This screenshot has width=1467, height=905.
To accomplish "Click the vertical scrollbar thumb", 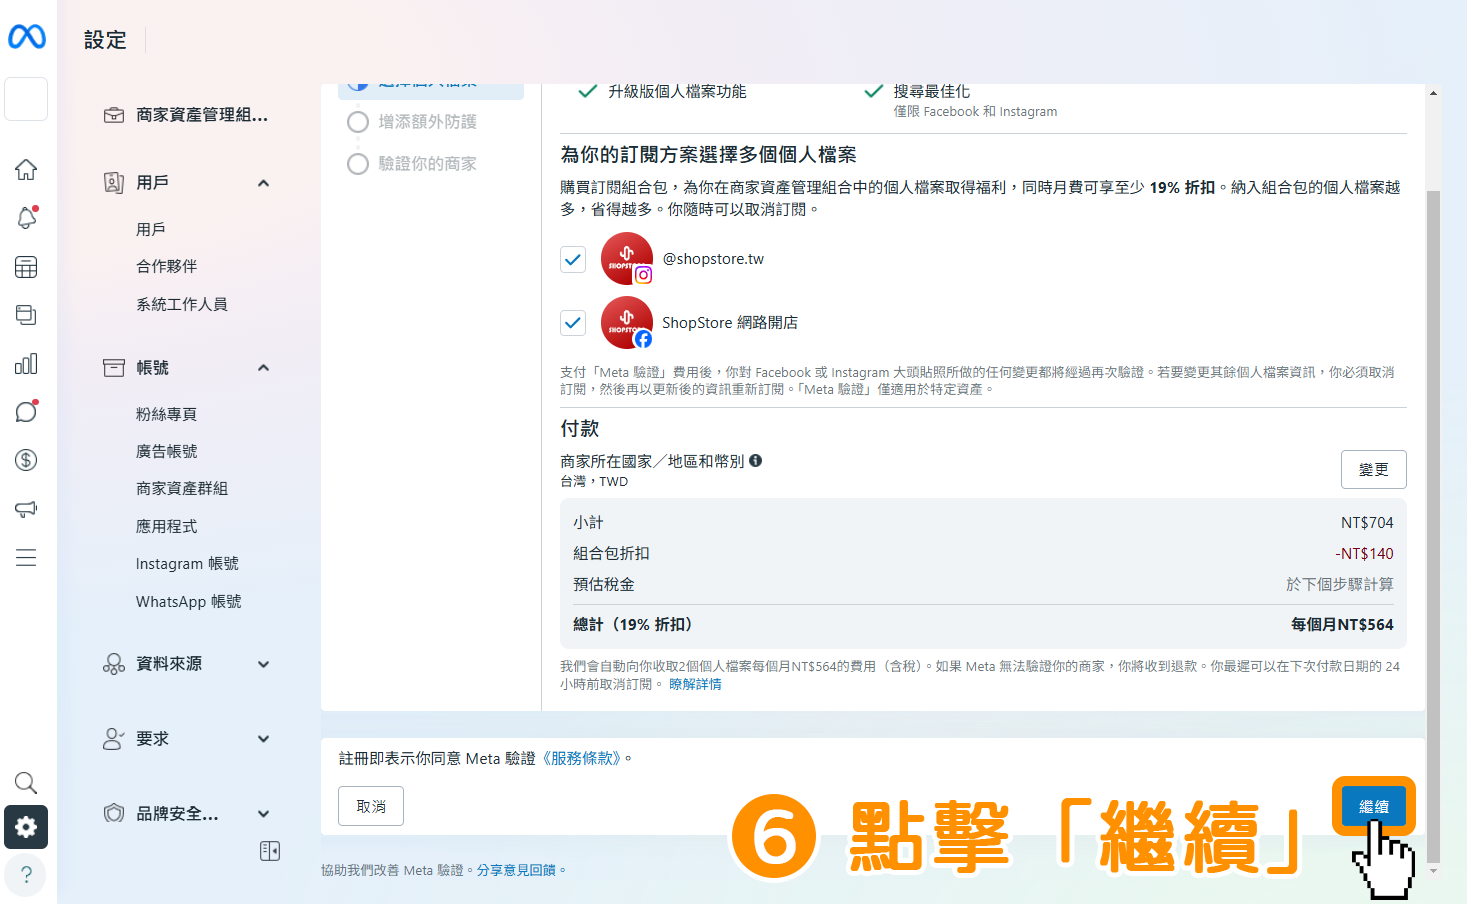I will click(1433, 525).
